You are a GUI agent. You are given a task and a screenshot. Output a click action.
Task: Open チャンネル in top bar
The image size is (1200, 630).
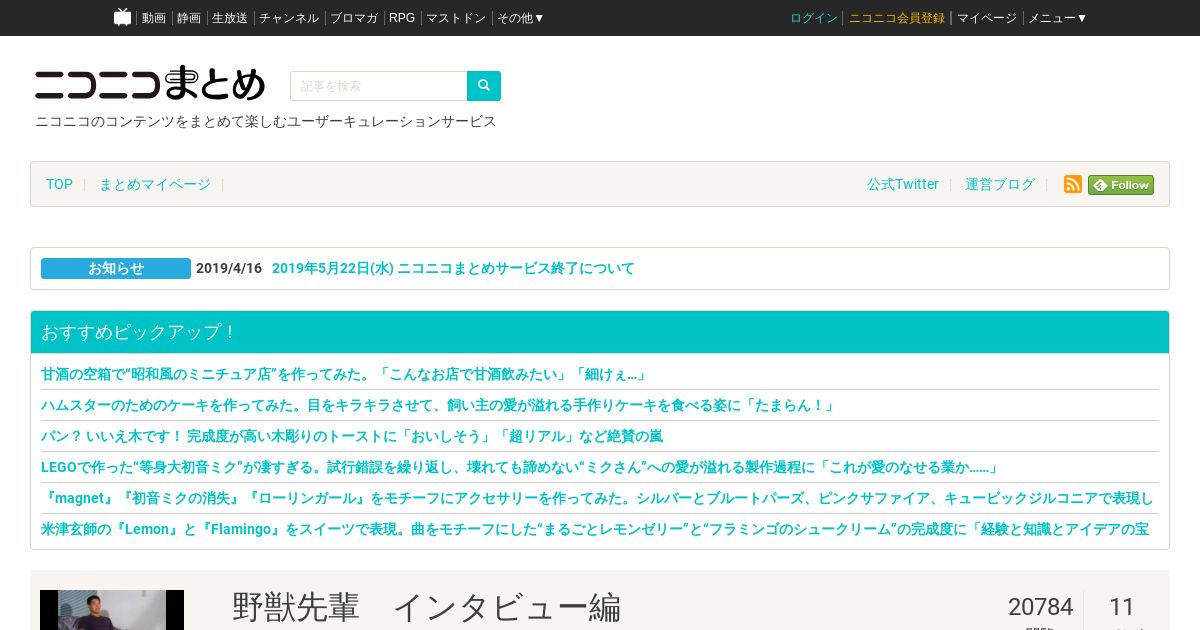tap(289, 18)
